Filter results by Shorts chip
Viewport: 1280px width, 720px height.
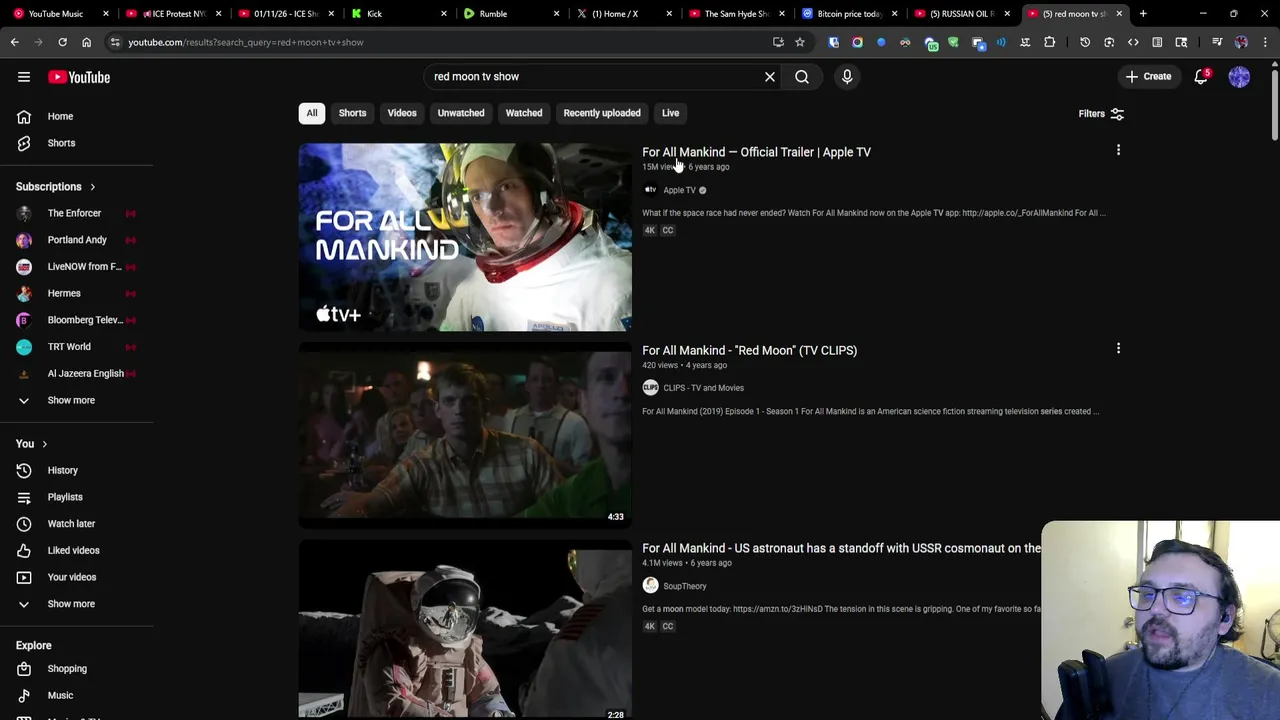click(352, 113)
